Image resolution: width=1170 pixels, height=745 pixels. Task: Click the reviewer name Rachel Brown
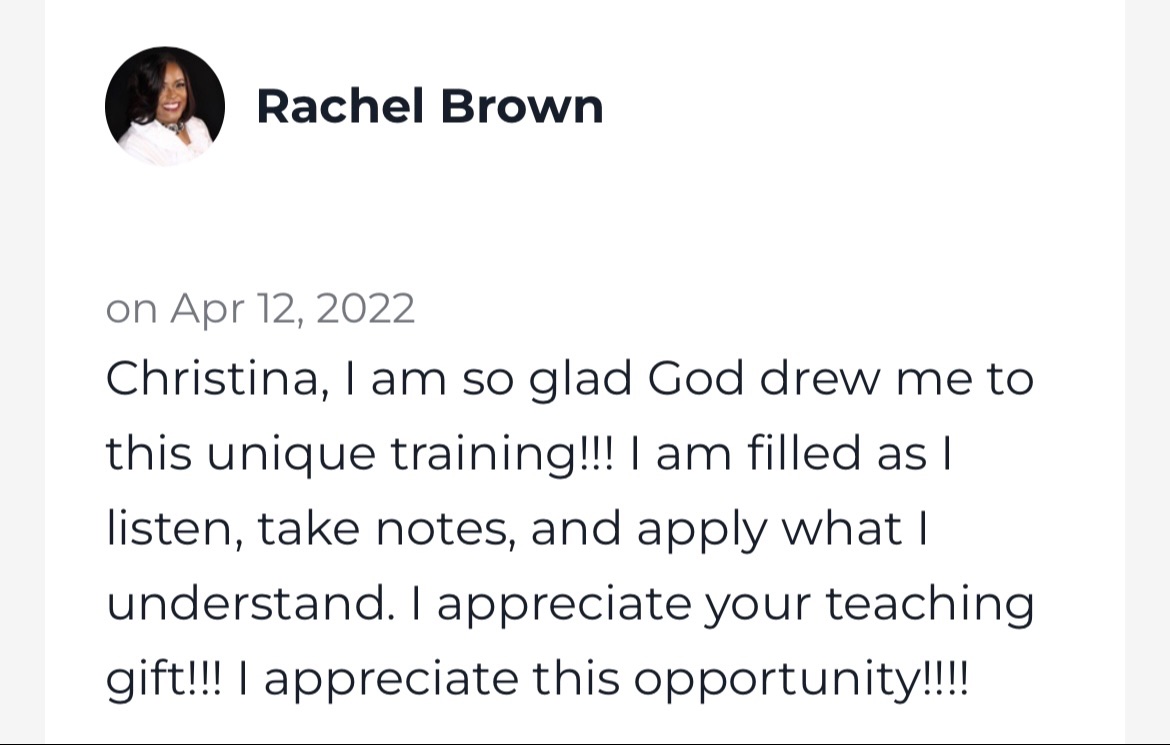pyautogui.click(x=430, y=106)
